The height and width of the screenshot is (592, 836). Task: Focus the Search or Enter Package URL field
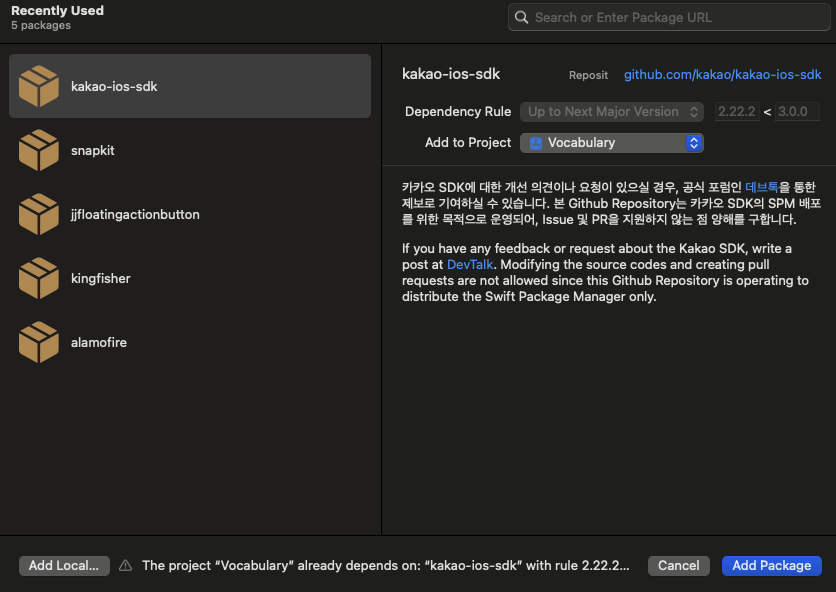(x=669, y=18)
